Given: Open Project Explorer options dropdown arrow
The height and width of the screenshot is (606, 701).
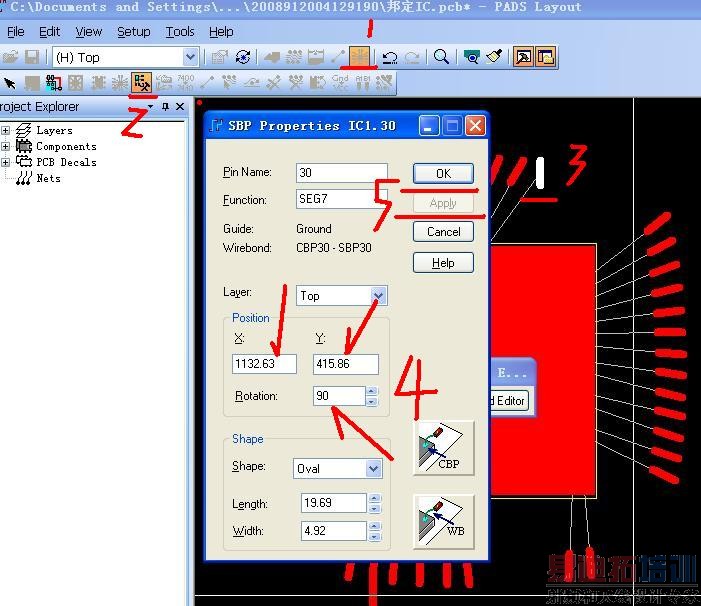Looking at the screenshot, I should [151, 107].
